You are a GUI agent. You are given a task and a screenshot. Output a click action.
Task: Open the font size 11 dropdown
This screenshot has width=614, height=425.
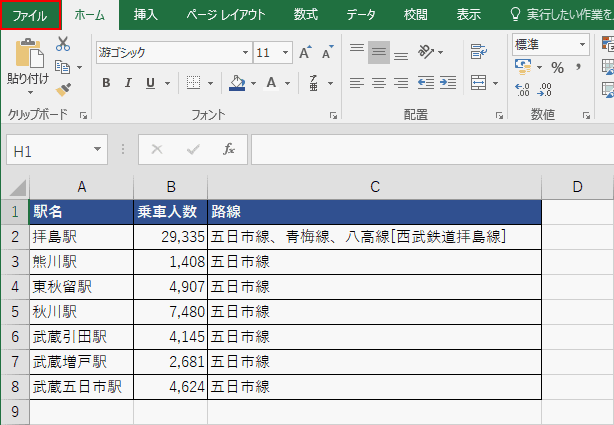pos(285,52)
